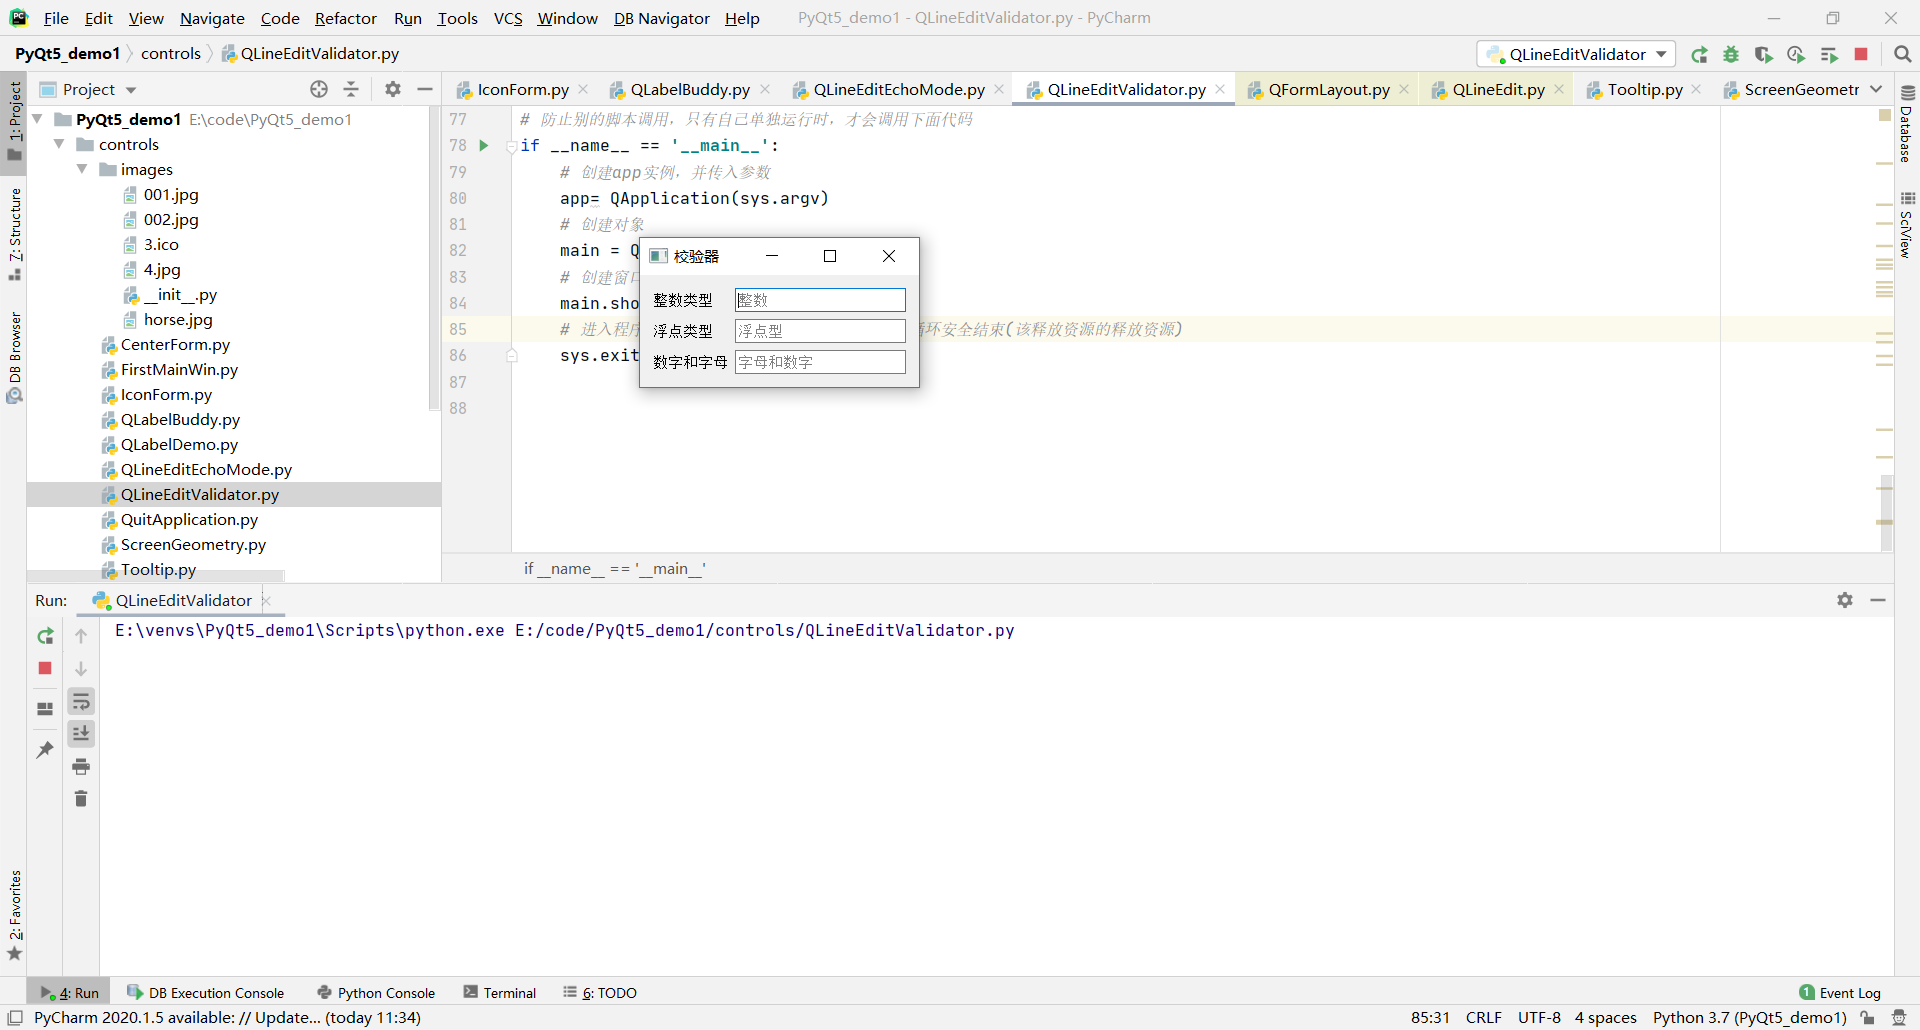Open DB Execution Console
The width and height of the screenshot is (1920, 1030).
206,992
